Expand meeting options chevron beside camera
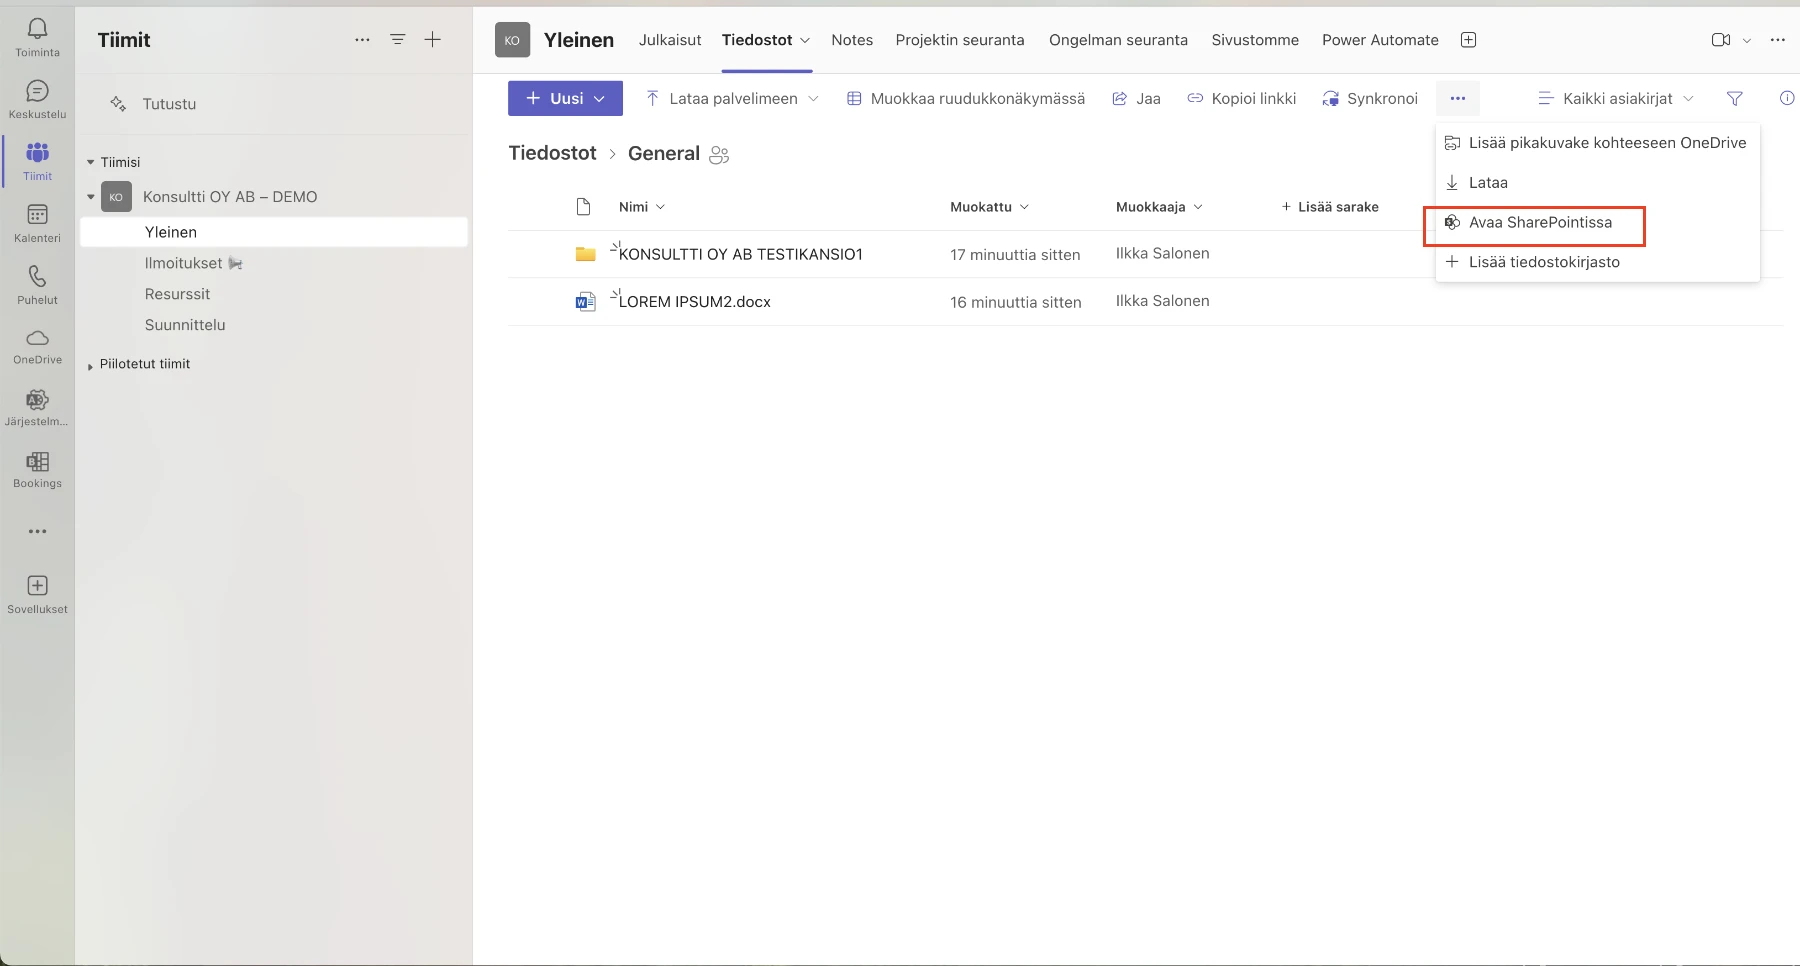This screenshot has width=1800, height=966. [x=1747, y=40]
